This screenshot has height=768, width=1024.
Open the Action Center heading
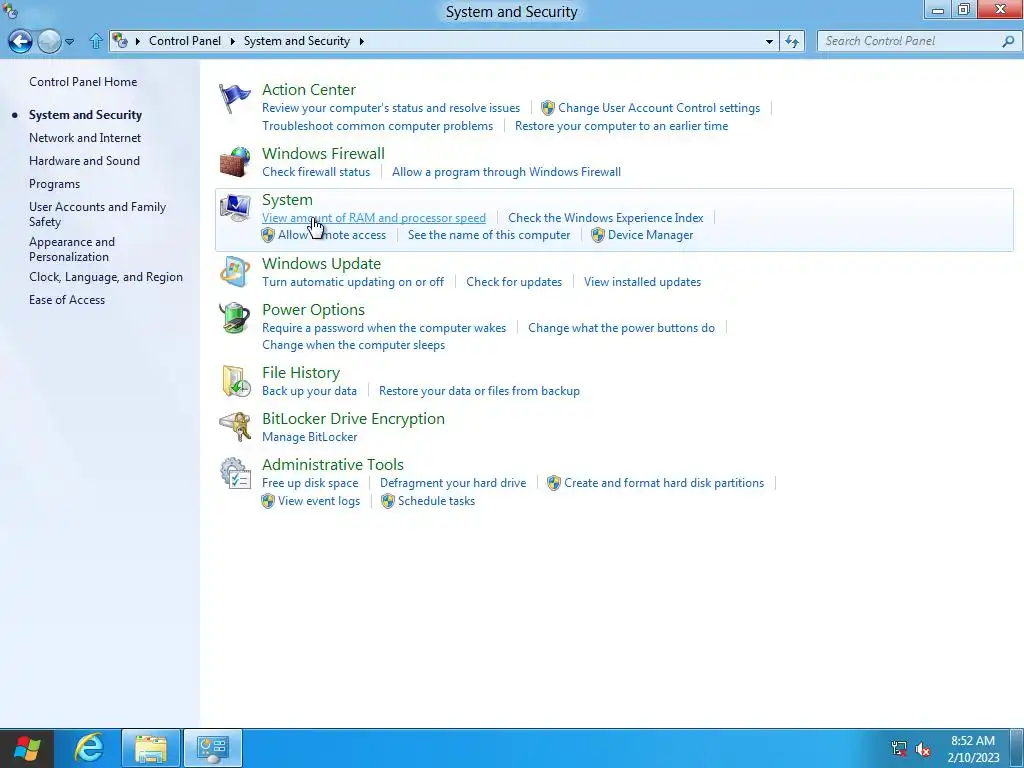[309, 89]
